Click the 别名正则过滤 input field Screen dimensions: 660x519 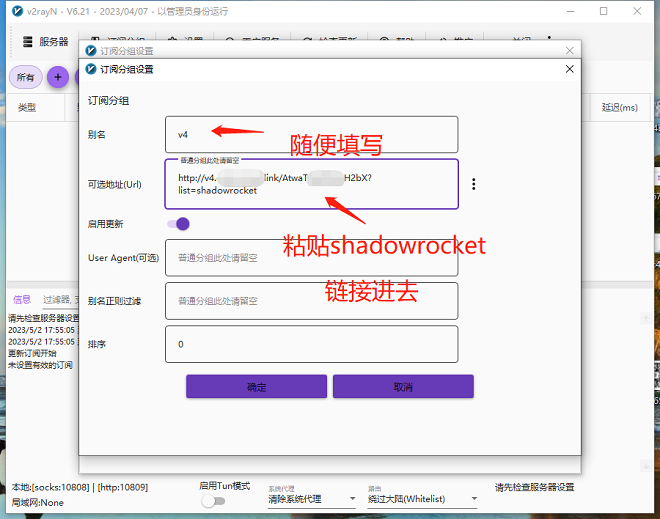(311, 301)
